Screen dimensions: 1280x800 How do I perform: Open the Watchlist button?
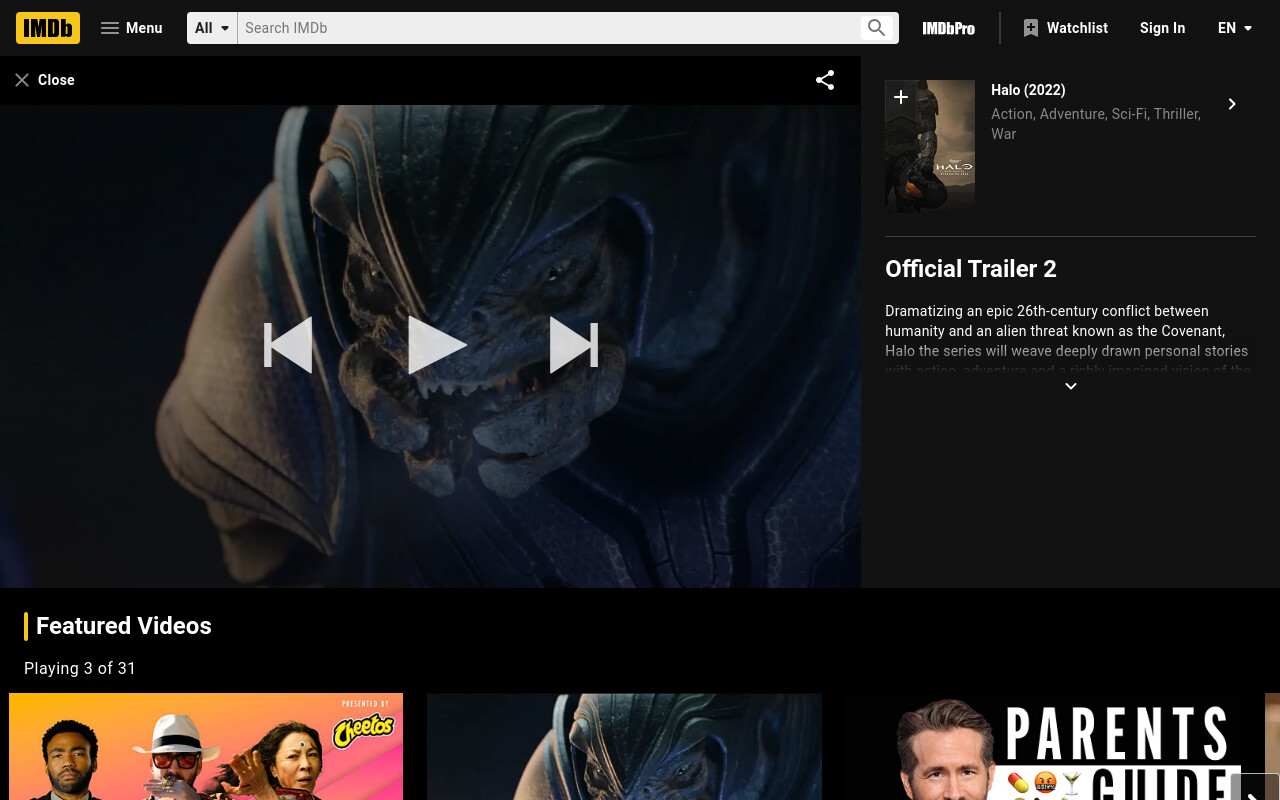[x=1065, y=28]
